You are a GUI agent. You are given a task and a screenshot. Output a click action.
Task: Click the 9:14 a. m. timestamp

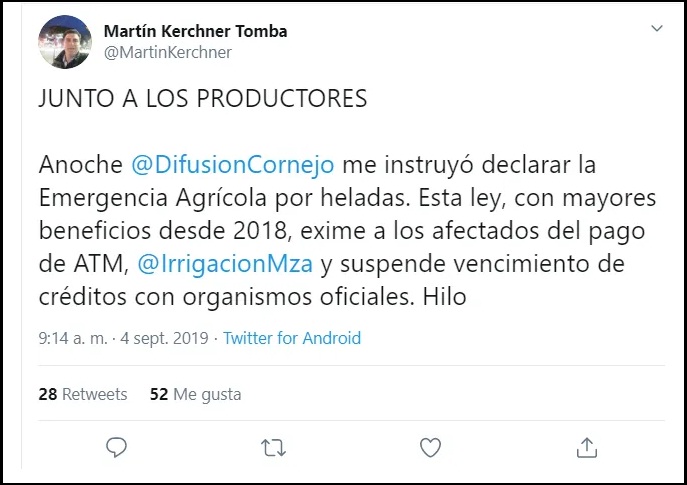pyautogui.click(x=69, y=338)
